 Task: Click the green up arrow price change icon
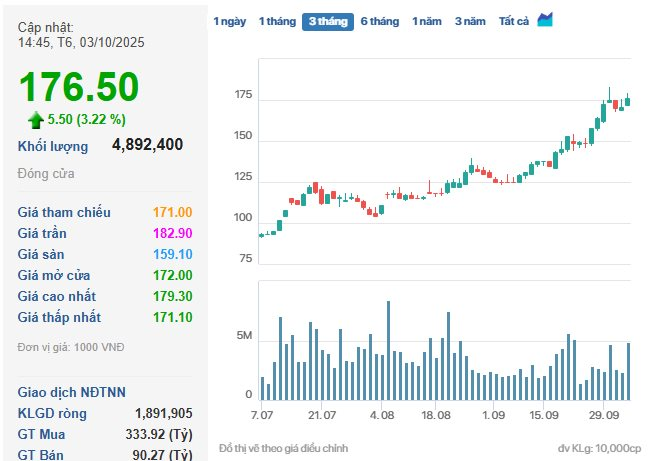[36, 119]
